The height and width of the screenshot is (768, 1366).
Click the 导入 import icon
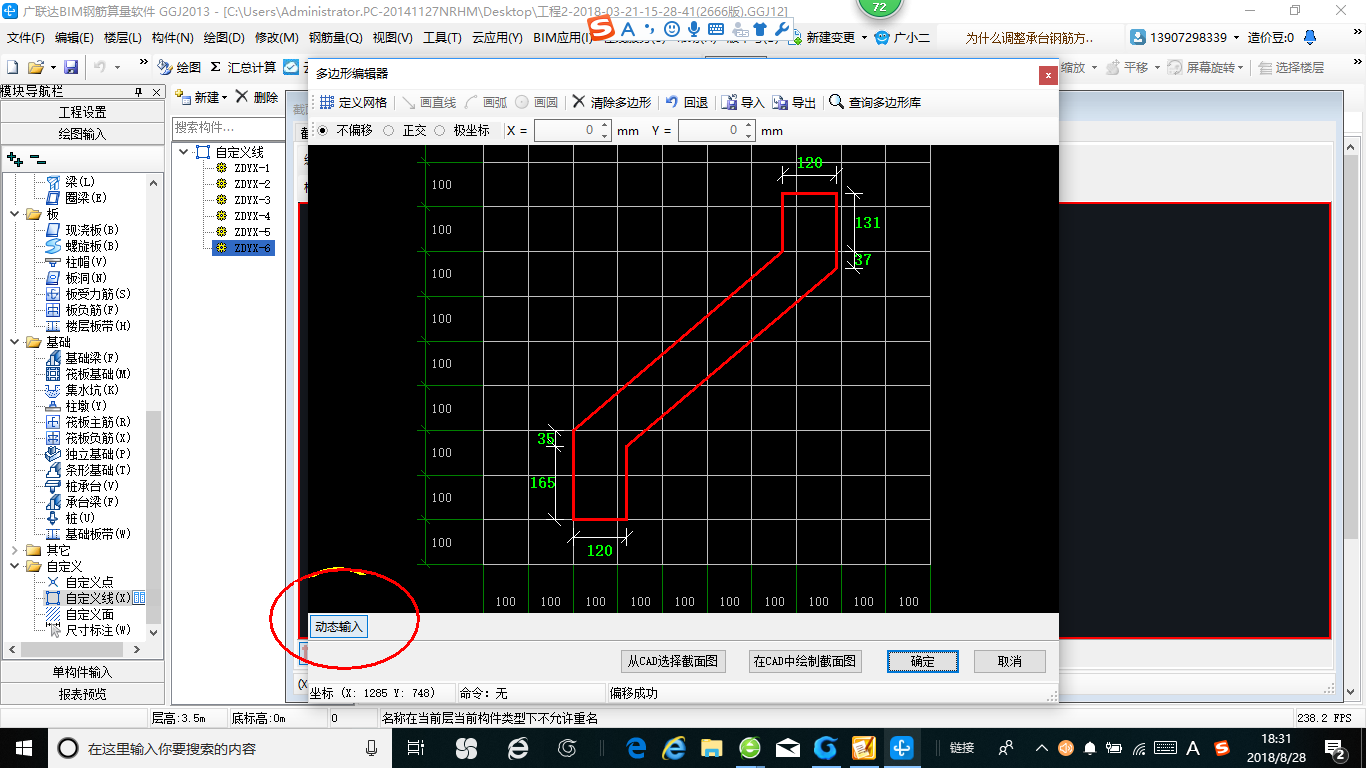pos(729,102)
